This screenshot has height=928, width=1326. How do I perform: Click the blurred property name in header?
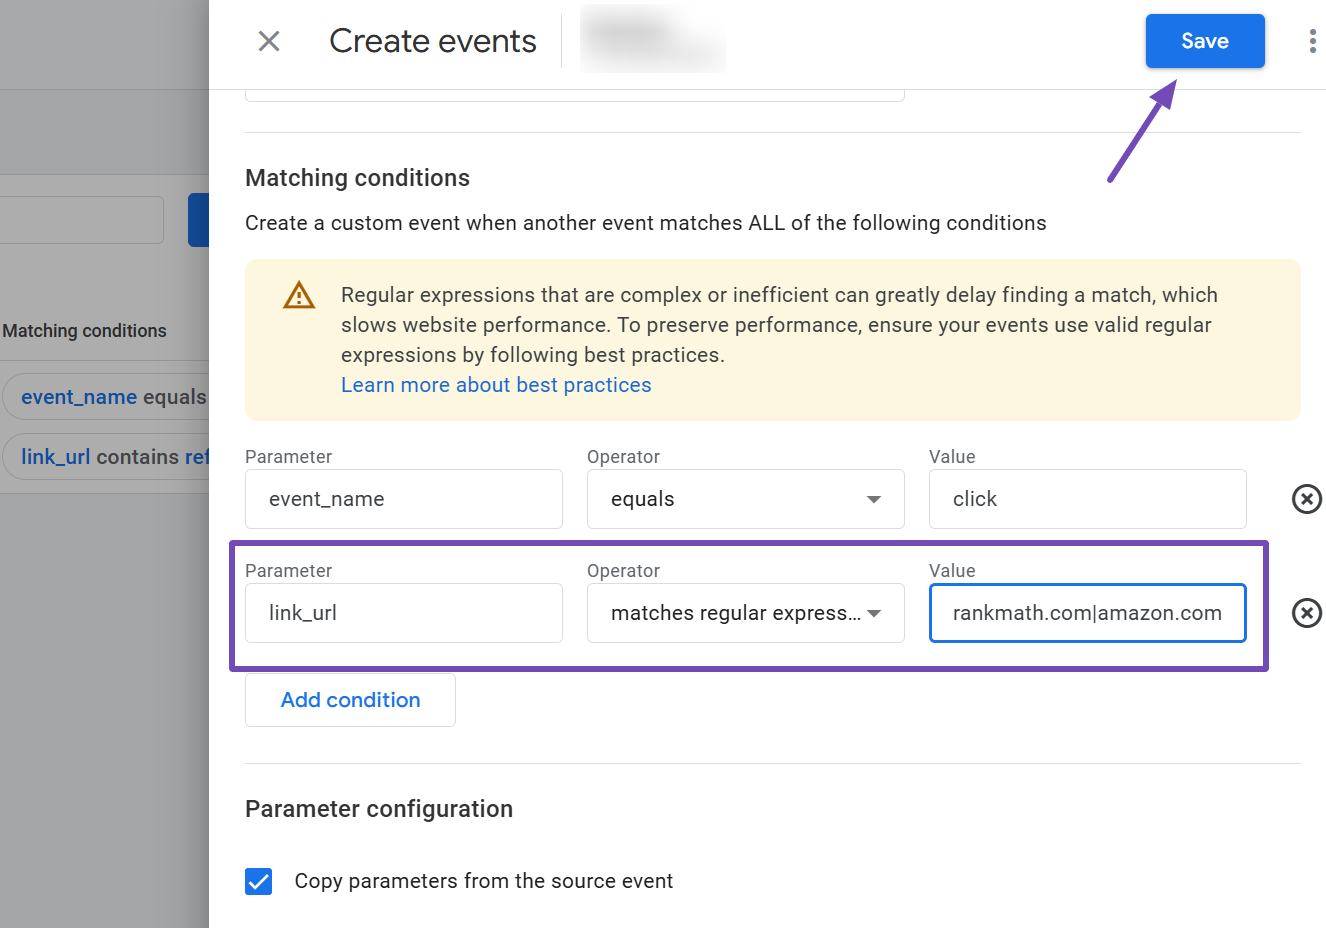tap(652, 40)
